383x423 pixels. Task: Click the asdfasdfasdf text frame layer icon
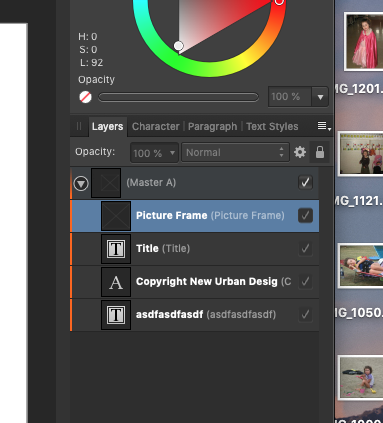[x=116, y=315]
